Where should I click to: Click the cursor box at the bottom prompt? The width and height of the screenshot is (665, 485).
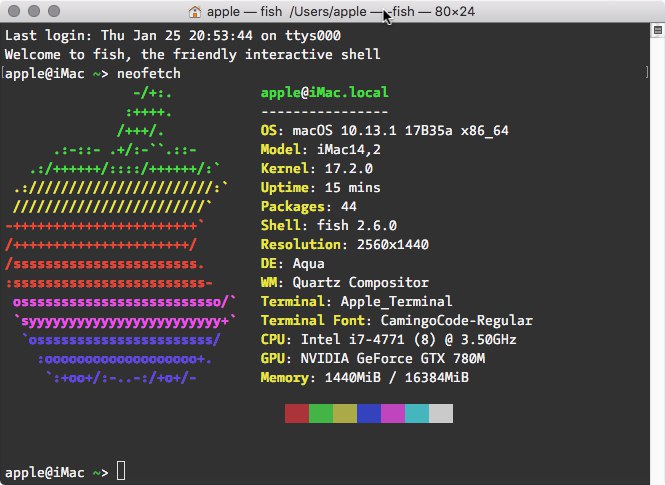pos(121,471)
